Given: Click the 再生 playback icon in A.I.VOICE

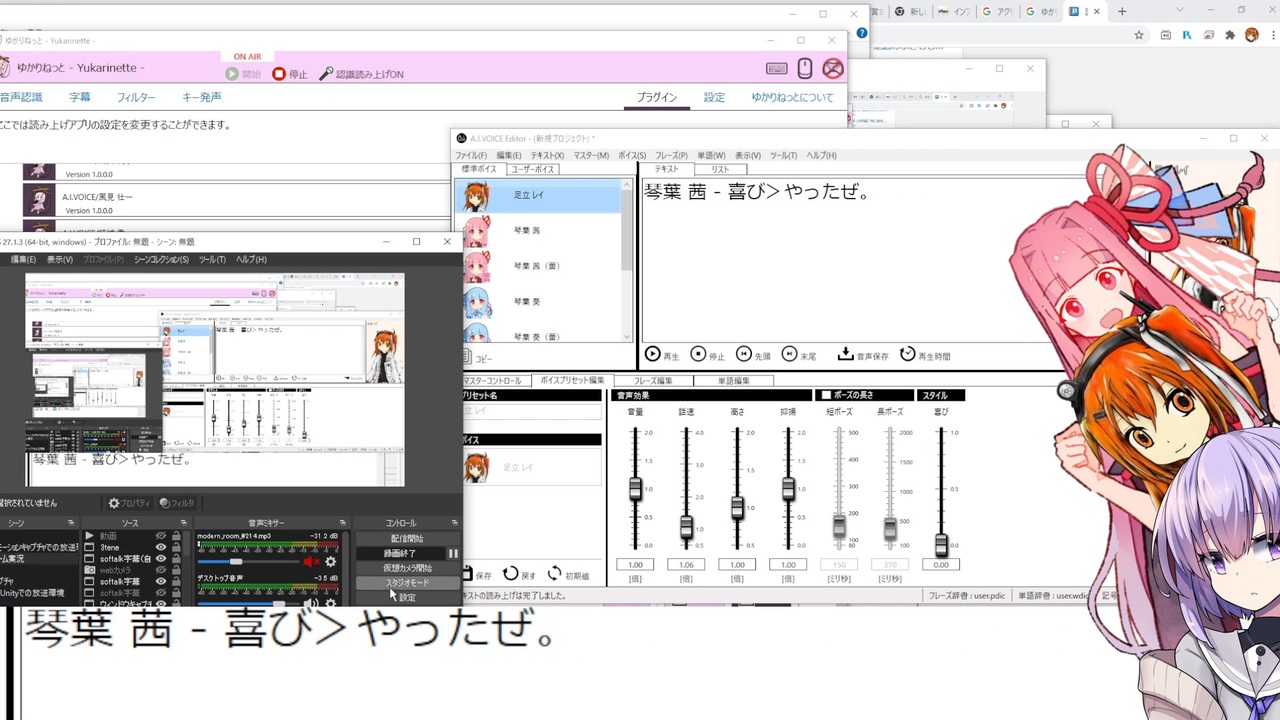Looking at the screenshot, I should pyautogui.click(x=653, y=354).
